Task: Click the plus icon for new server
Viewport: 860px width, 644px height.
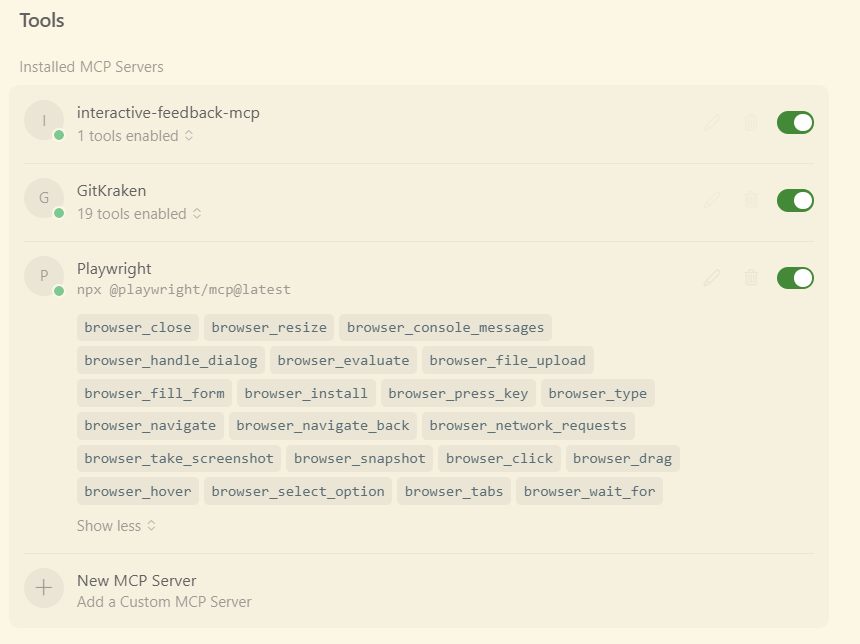Action: 44,588
